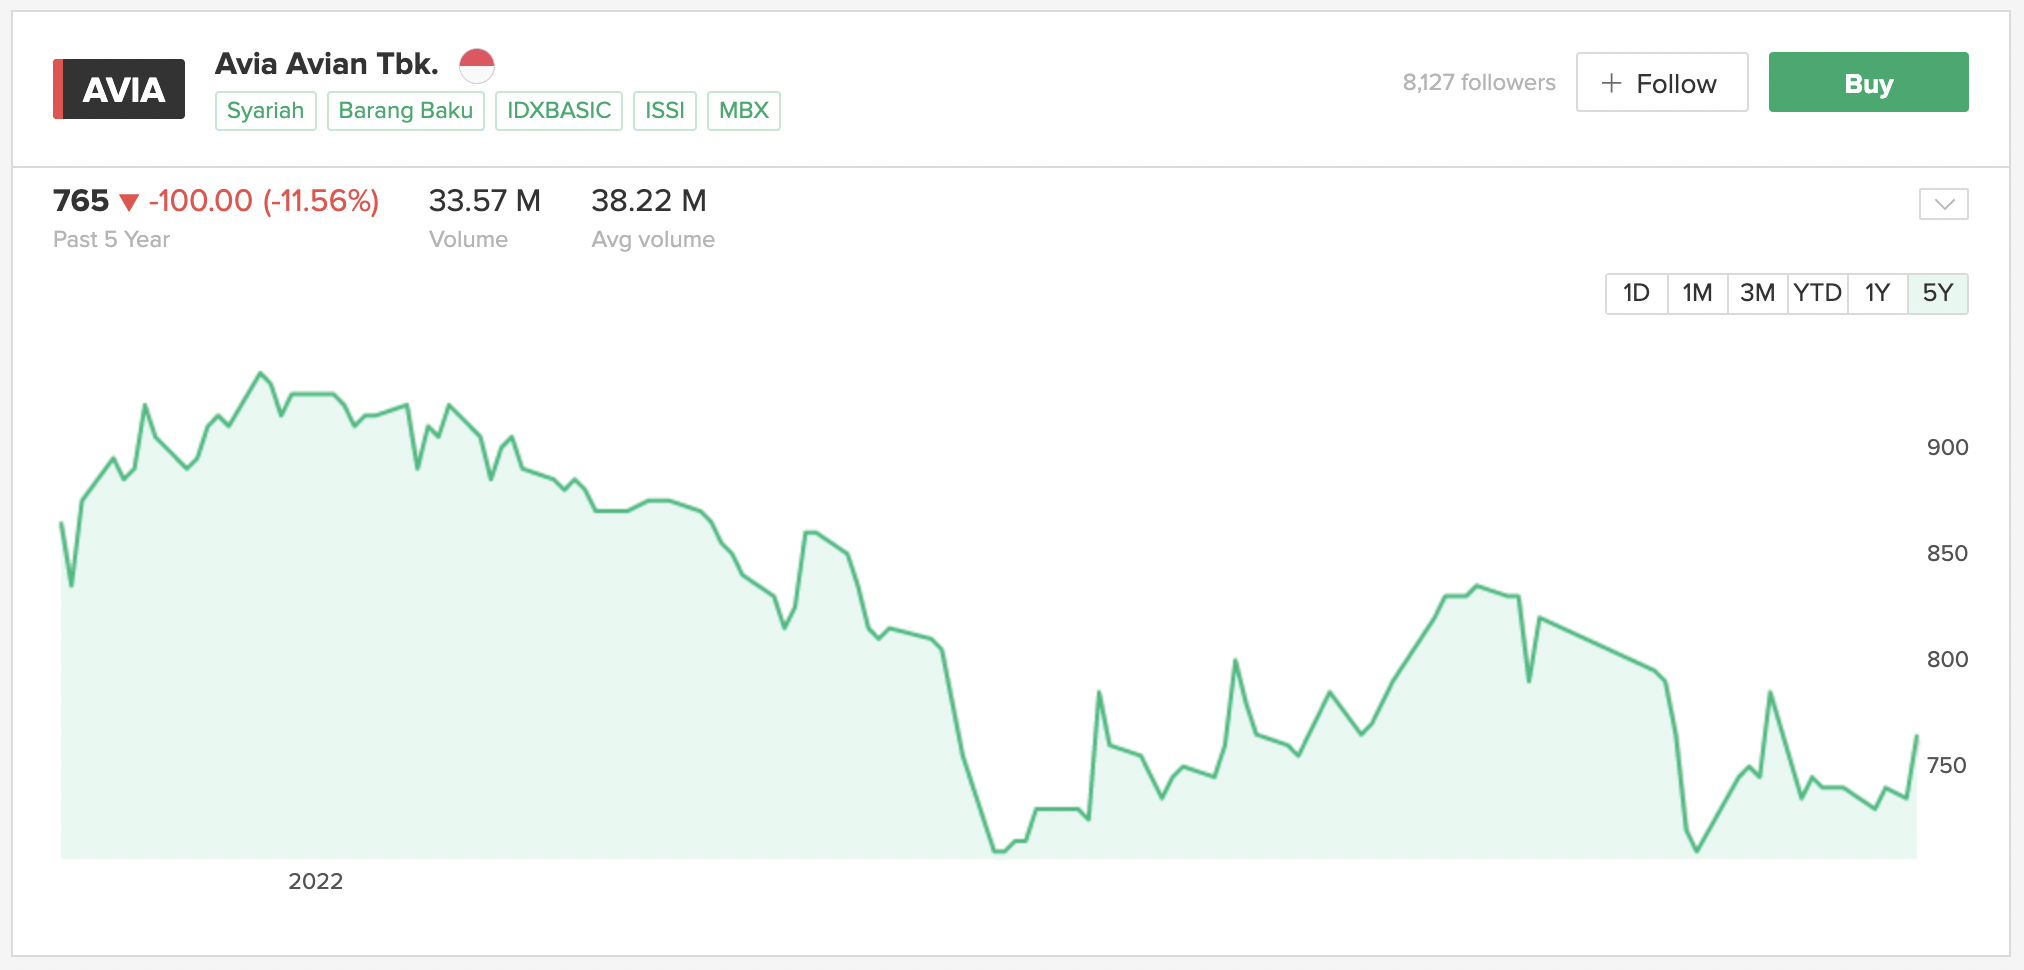Expand the chart options dropdown chevron
The width and height of the screenshot is (2024, 970).
[x=1944, y=204]
